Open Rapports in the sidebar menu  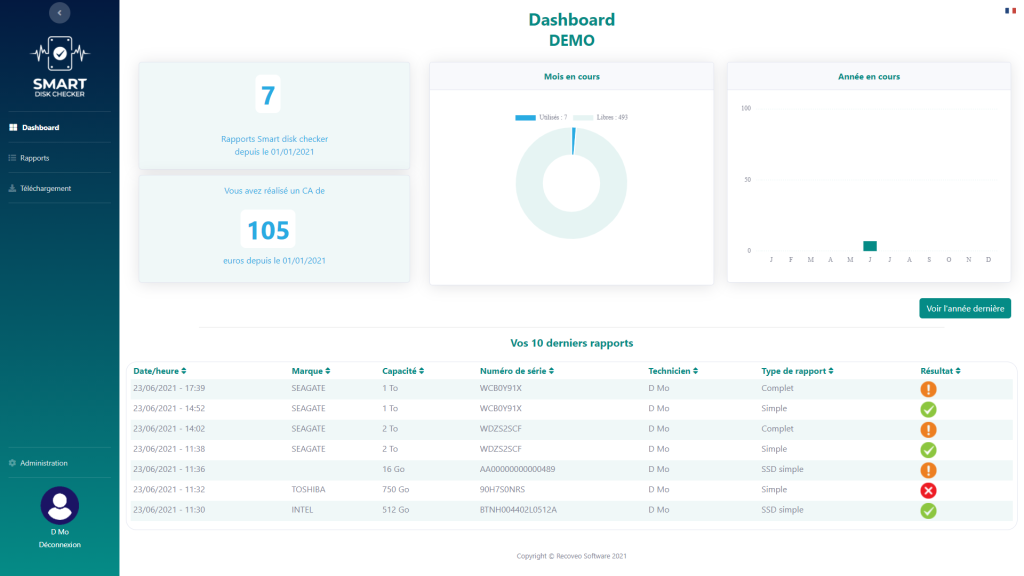[x=34, y=158]
